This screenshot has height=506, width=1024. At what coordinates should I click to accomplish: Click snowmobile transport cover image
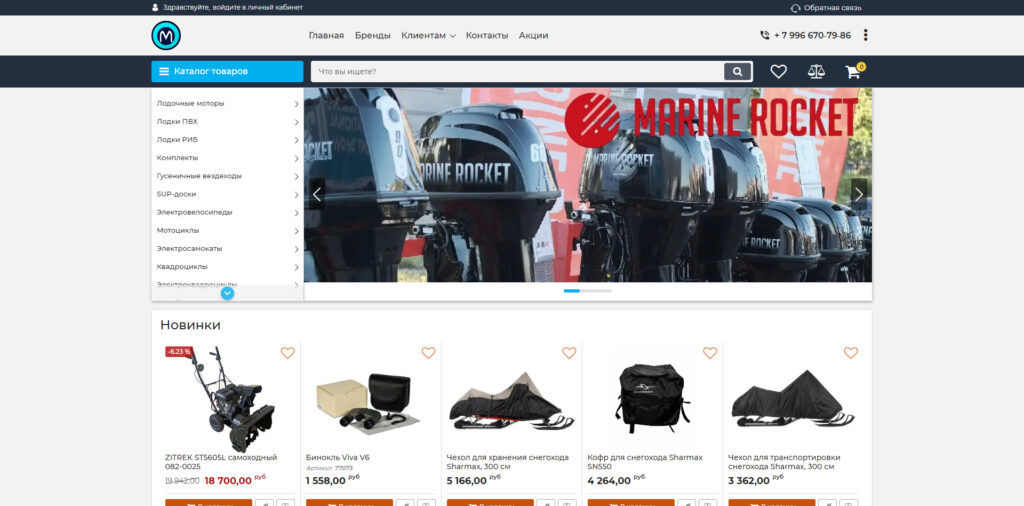coord(792,398)
